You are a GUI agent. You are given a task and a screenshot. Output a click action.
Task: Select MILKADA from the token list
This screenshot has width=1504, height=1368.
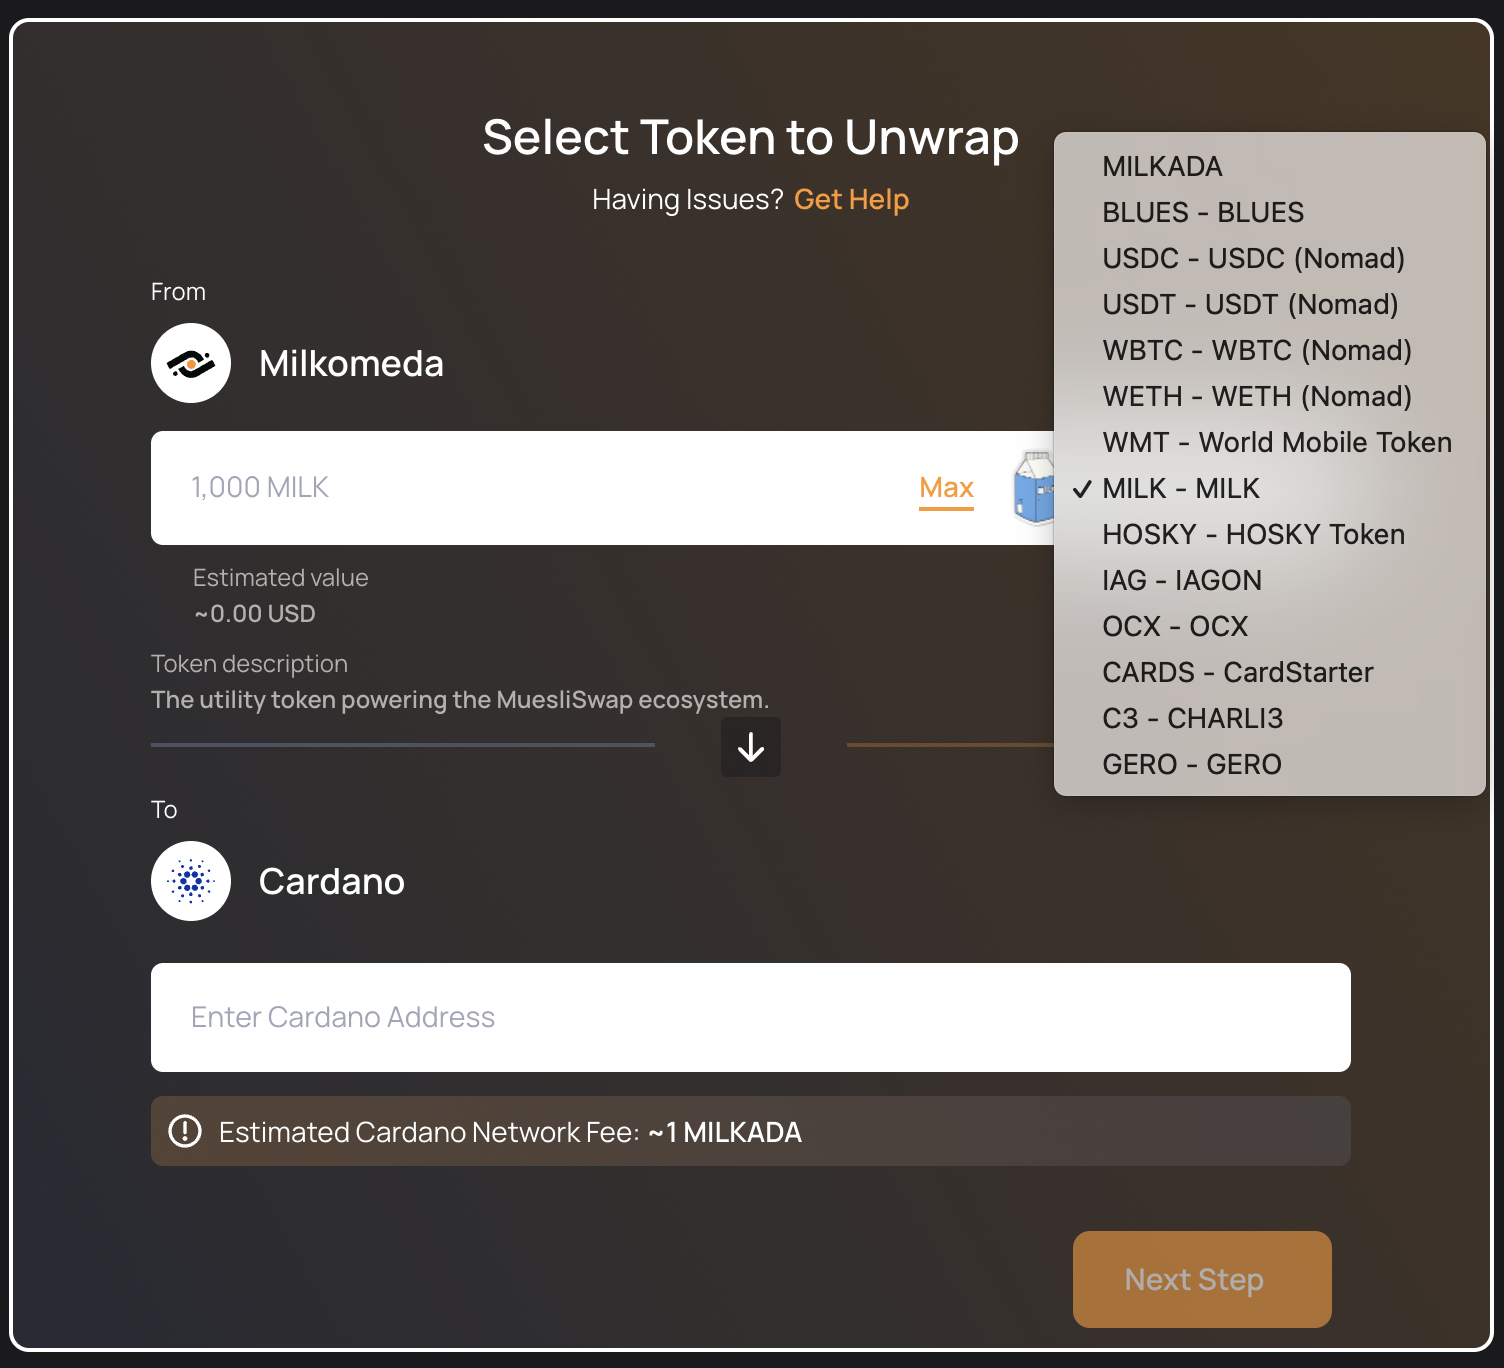[1161, 166]
